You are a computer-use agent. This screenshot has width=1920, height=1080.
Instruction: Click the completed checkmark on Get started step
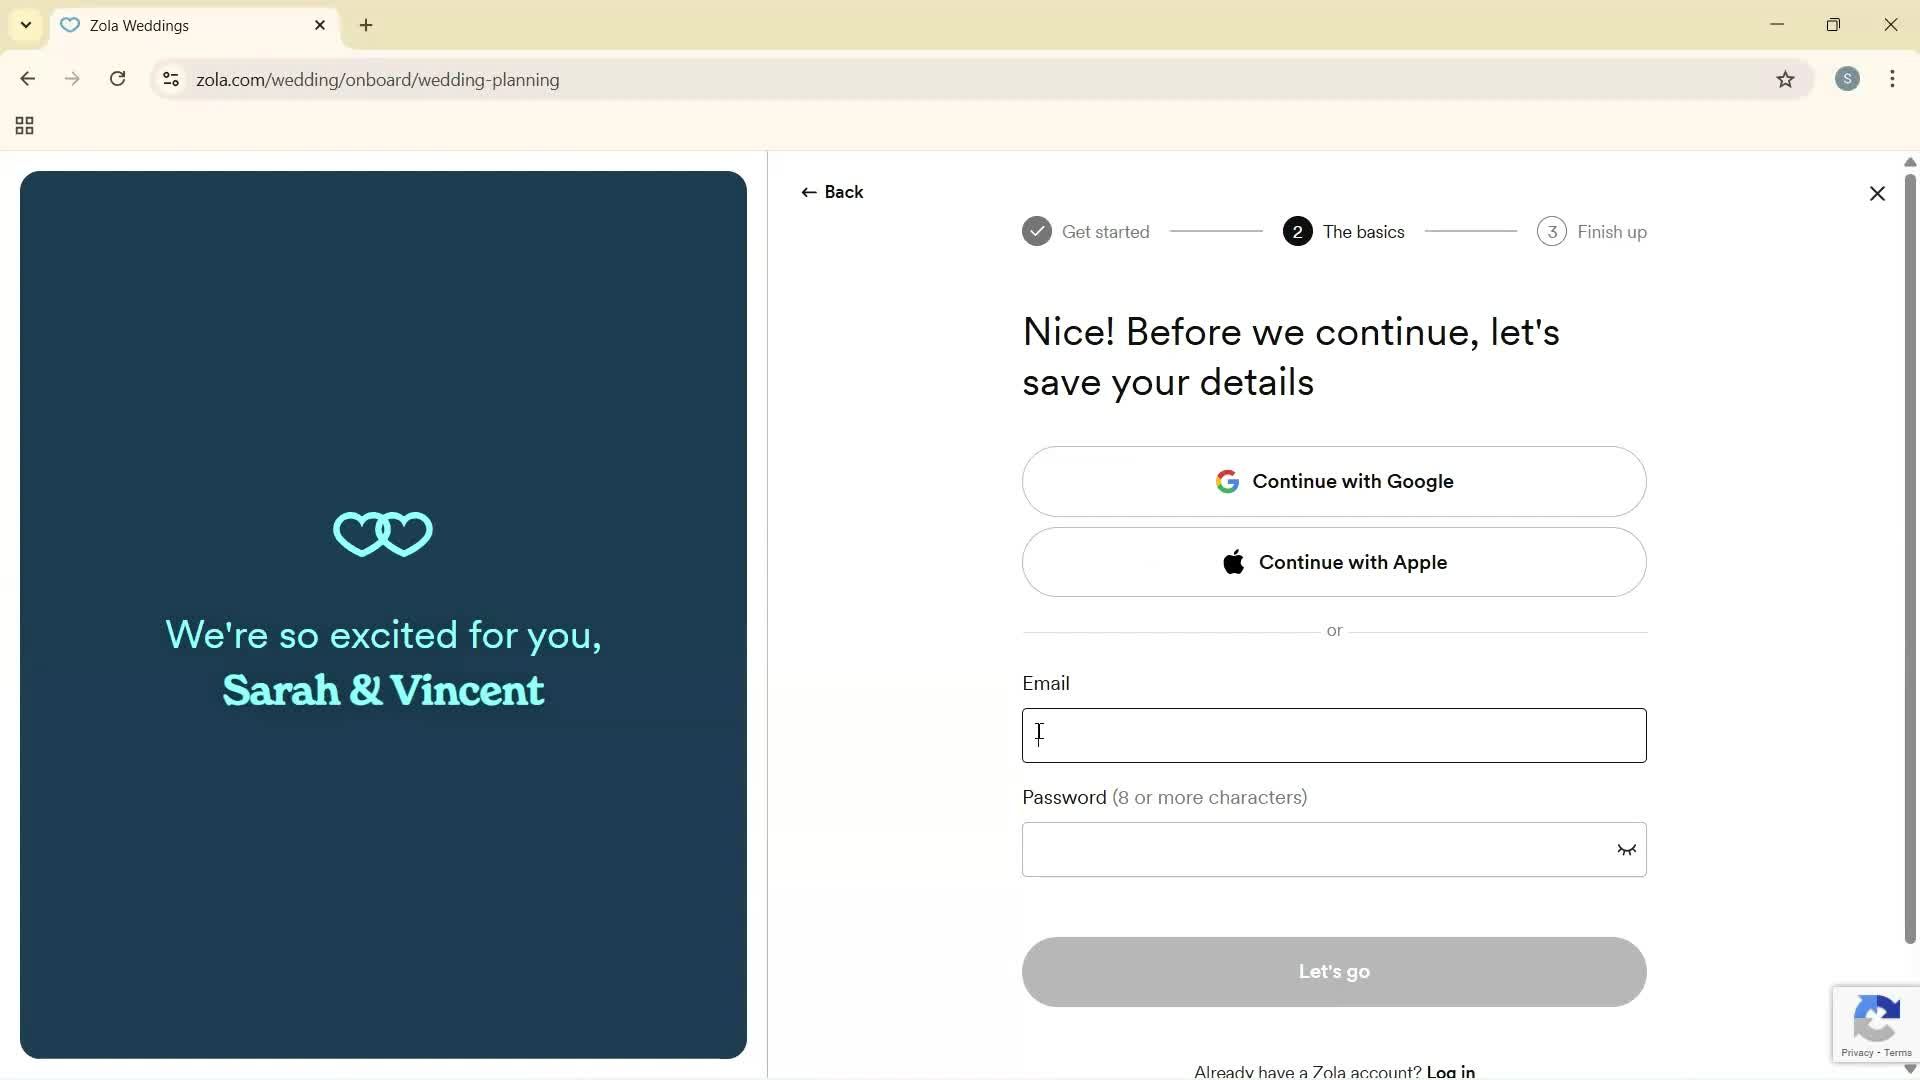1037,231
